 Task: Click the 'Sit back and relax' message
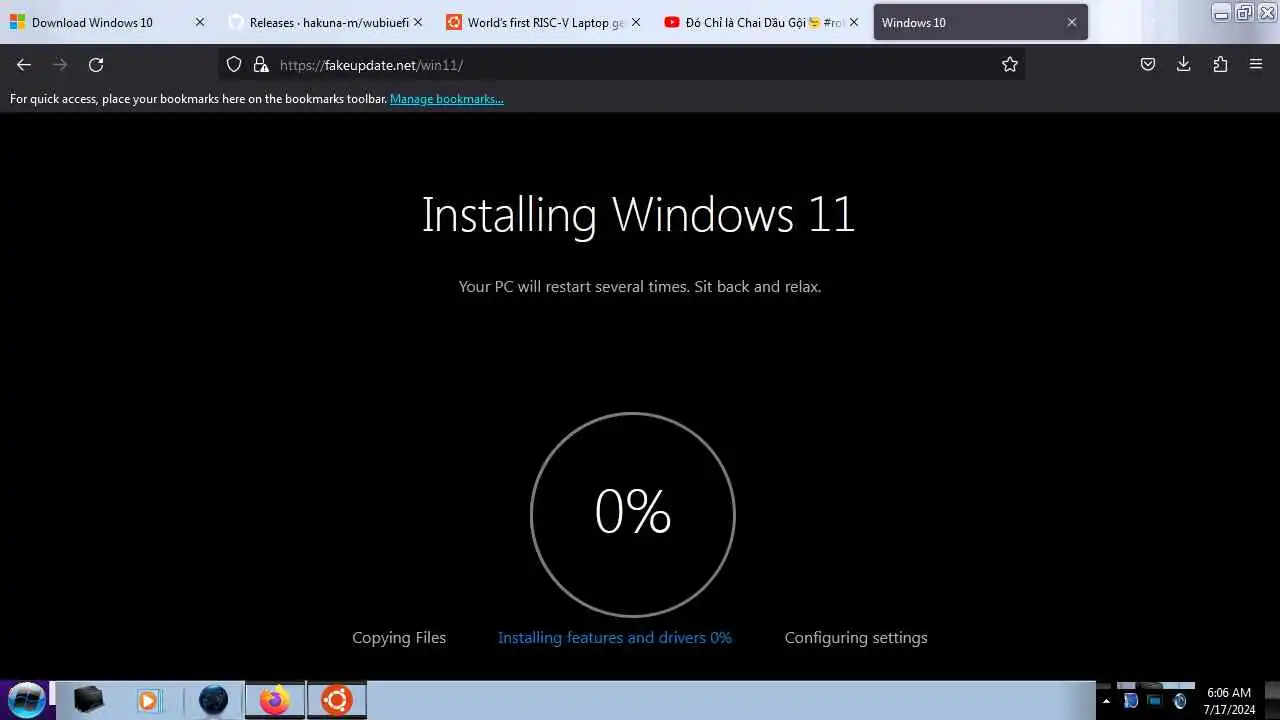pos(758,286)
